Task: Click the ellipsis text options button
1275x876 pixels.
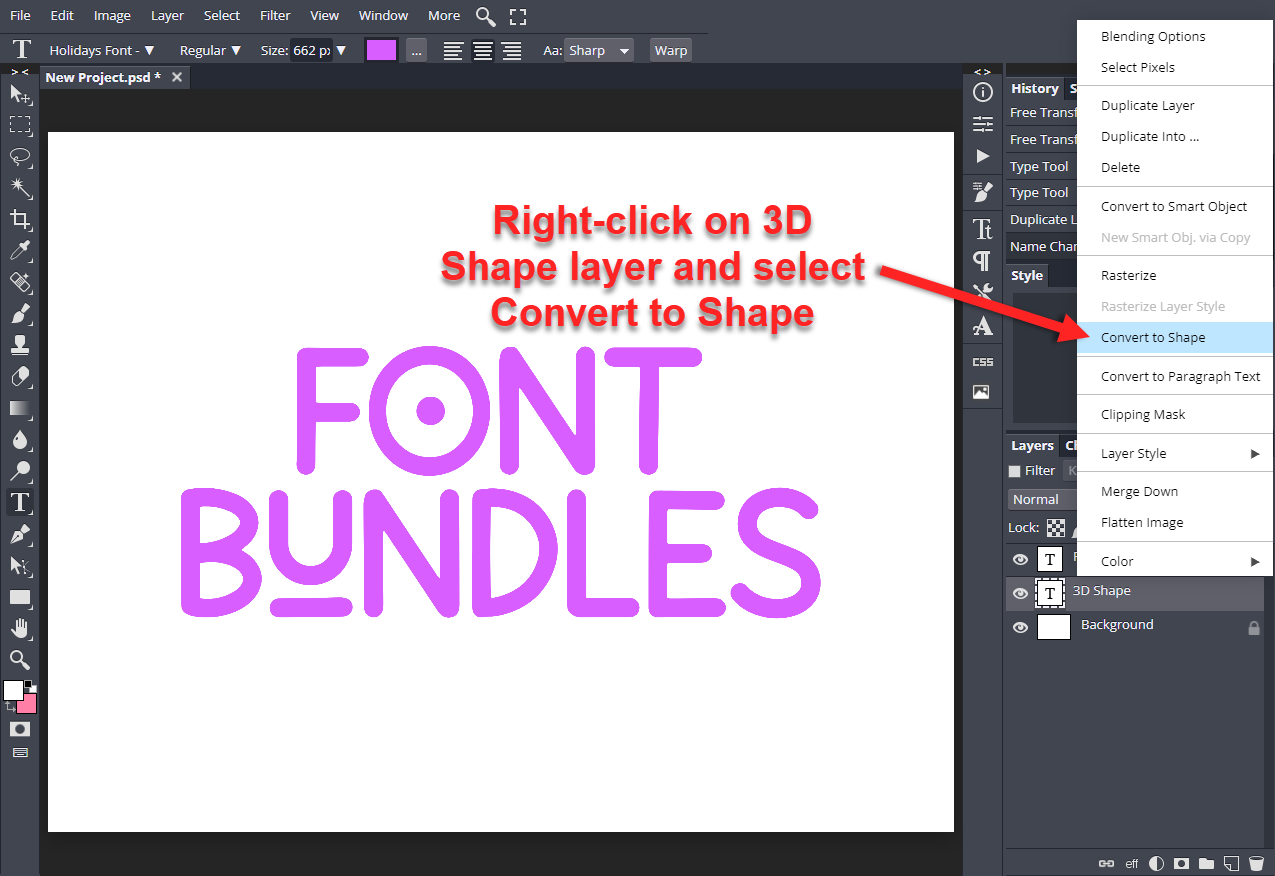Action: tap(417, 50)
